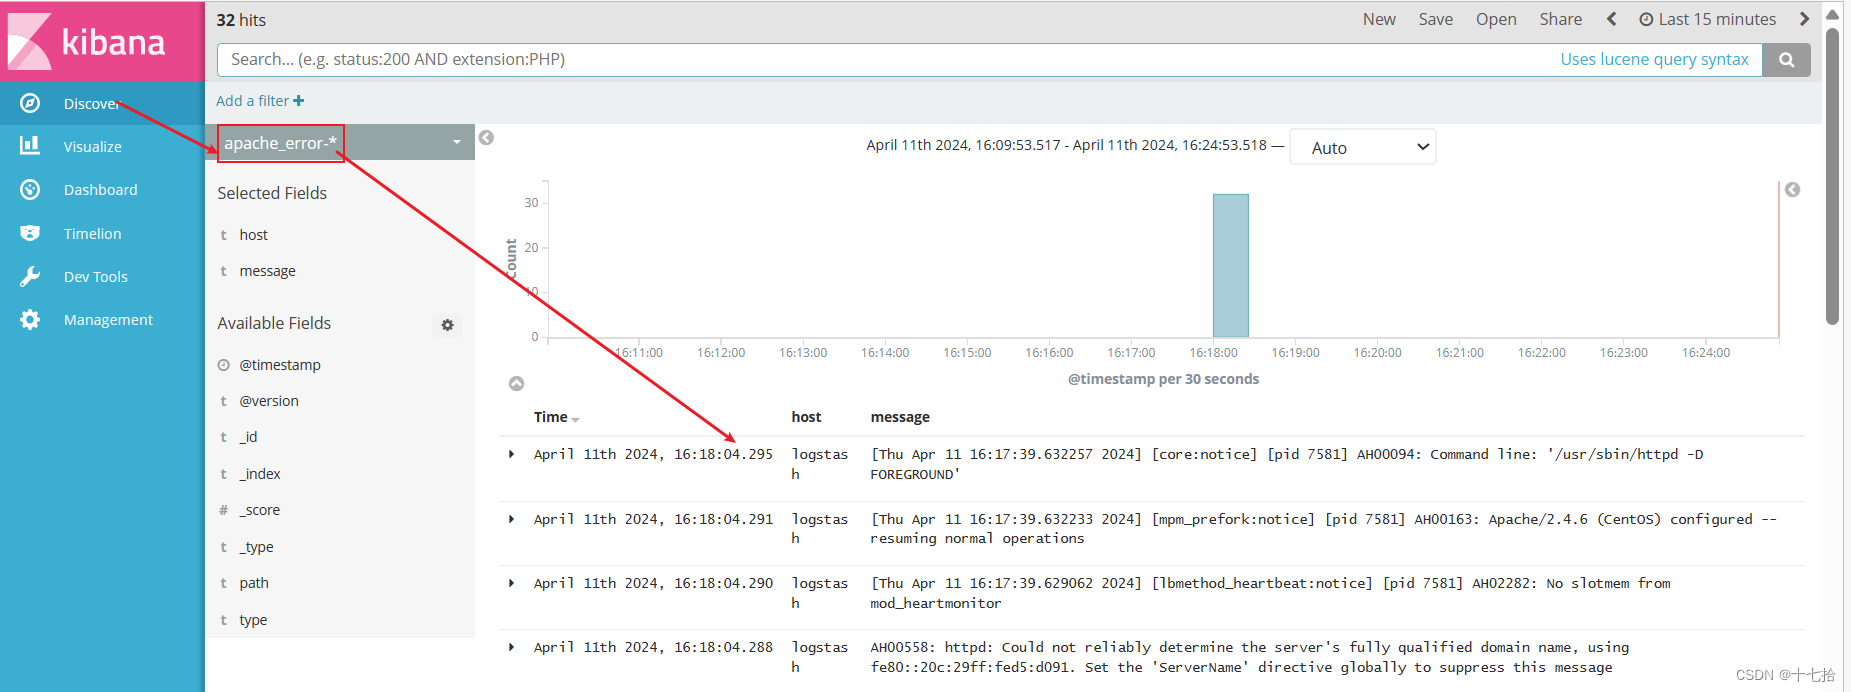Open the Last 15 minutes time picker
The image size is (1851, 692).
tap(1708, 19)
